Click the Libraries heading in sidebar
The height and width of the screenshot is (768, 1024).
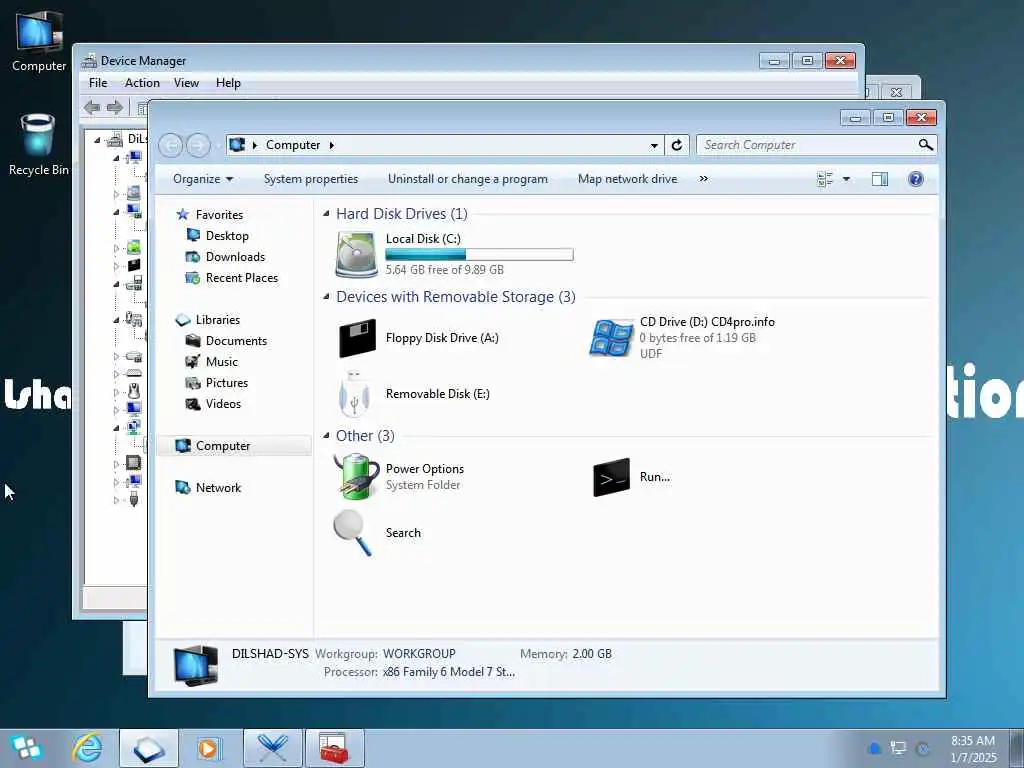217,320
